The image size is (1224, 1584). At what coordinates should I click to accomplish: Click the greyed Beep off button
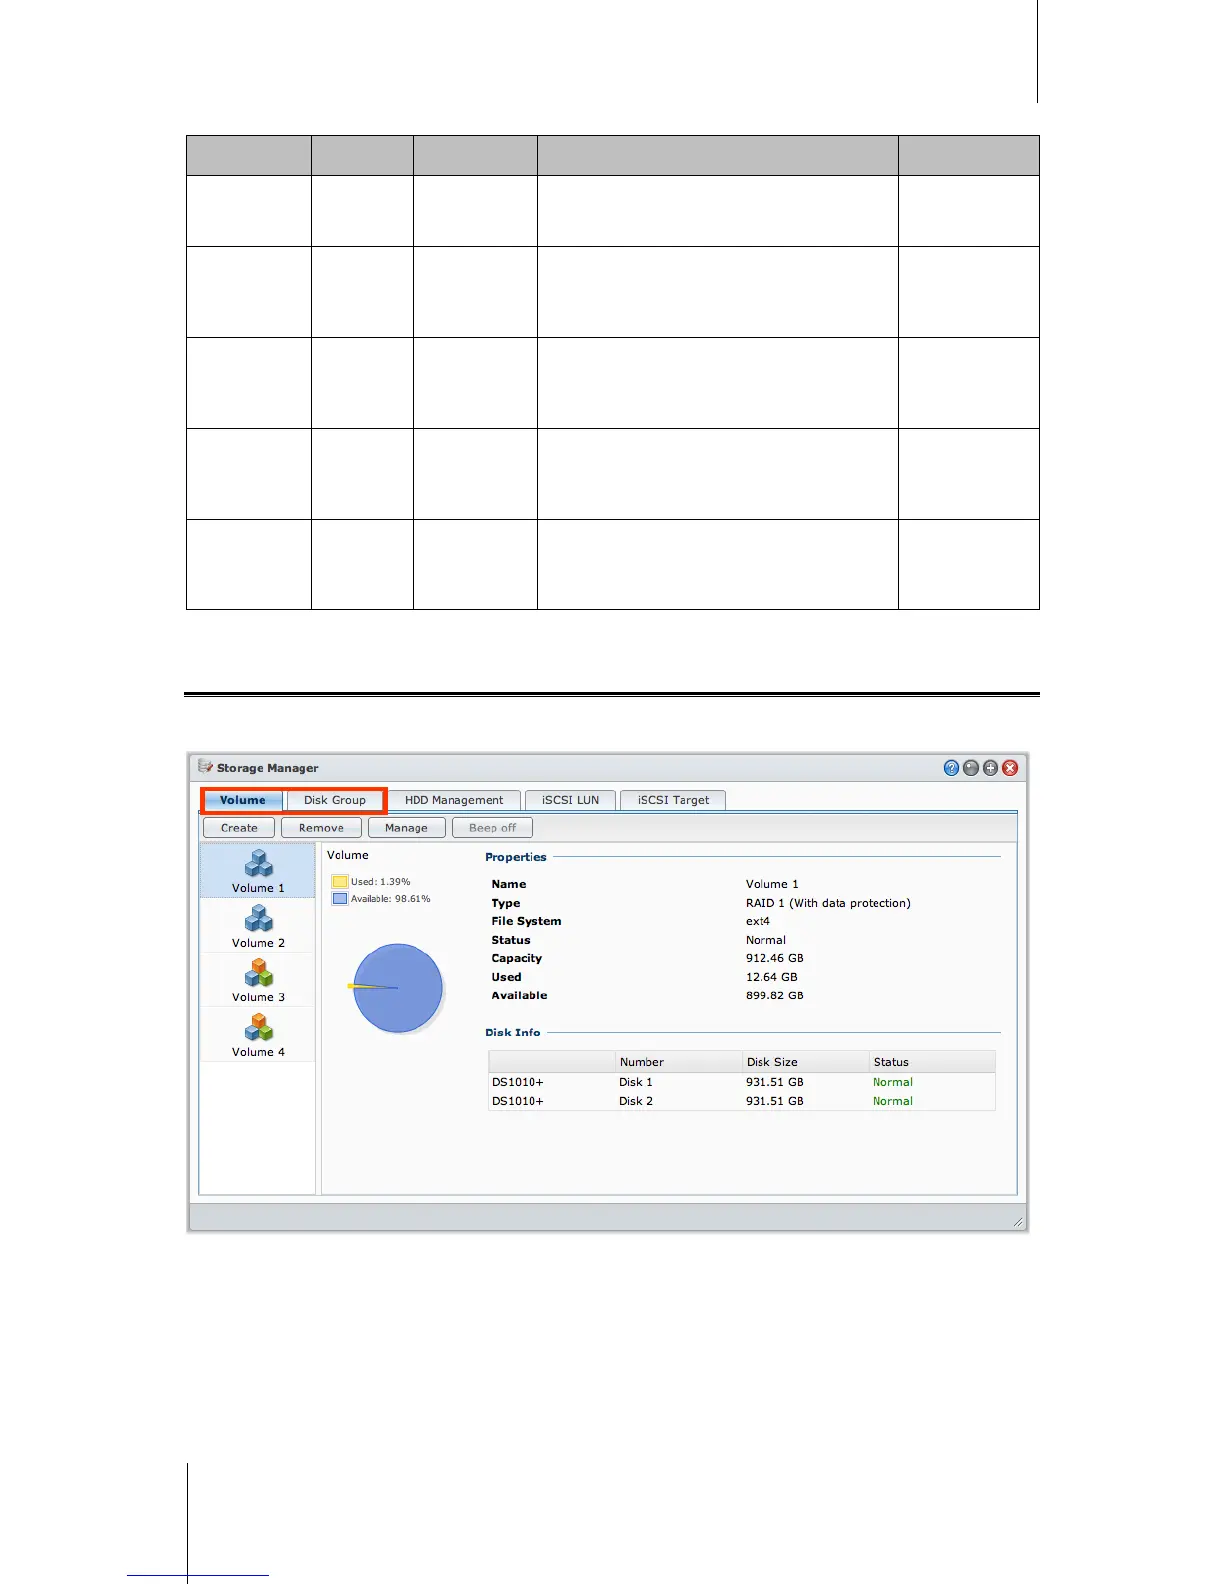click(493, 828)
